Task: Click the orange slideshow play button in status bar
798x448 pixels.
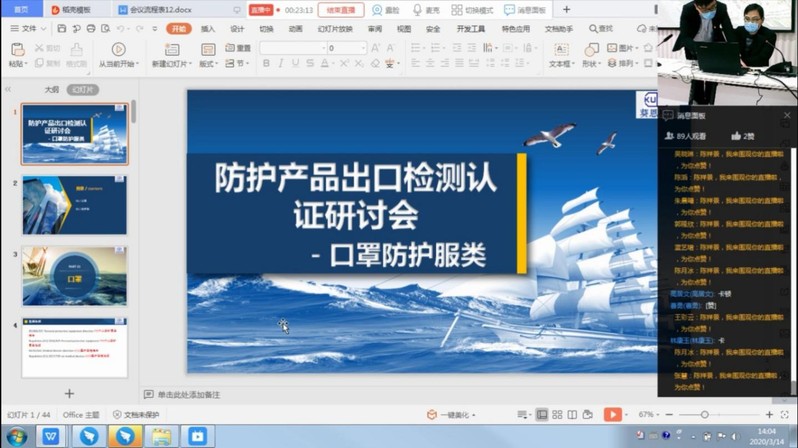Action: pyautogui.click(x=612, y=414)
